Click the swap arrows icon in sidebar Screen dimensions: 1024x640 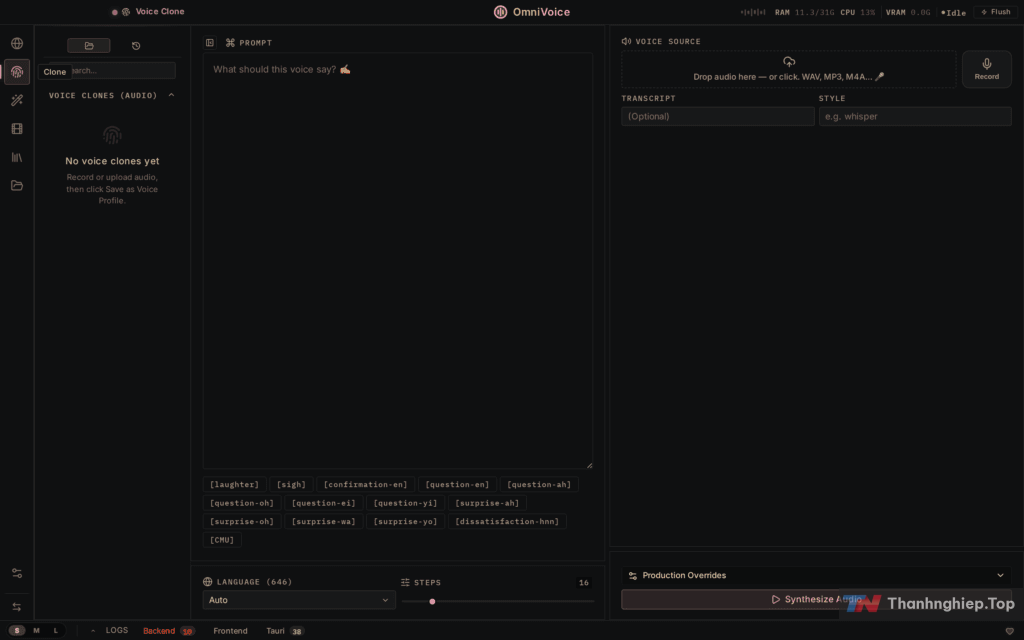(17, 607)
